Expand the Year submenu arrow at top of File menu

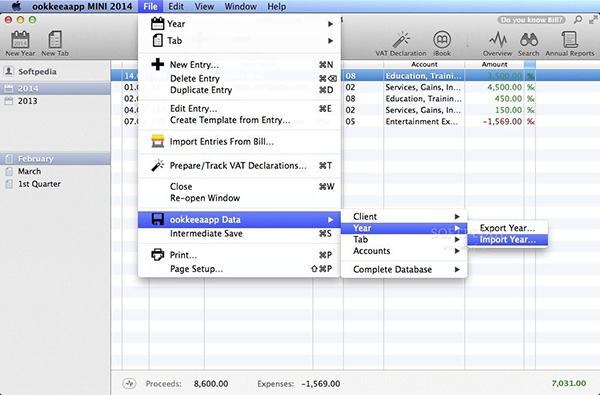330,24
